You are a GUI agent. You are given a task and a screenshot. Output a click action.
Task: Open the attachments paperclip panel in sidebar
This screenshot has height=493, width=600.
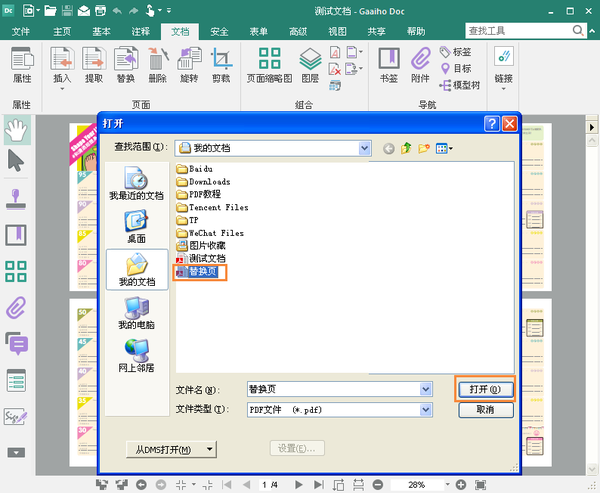pos(16,307)
